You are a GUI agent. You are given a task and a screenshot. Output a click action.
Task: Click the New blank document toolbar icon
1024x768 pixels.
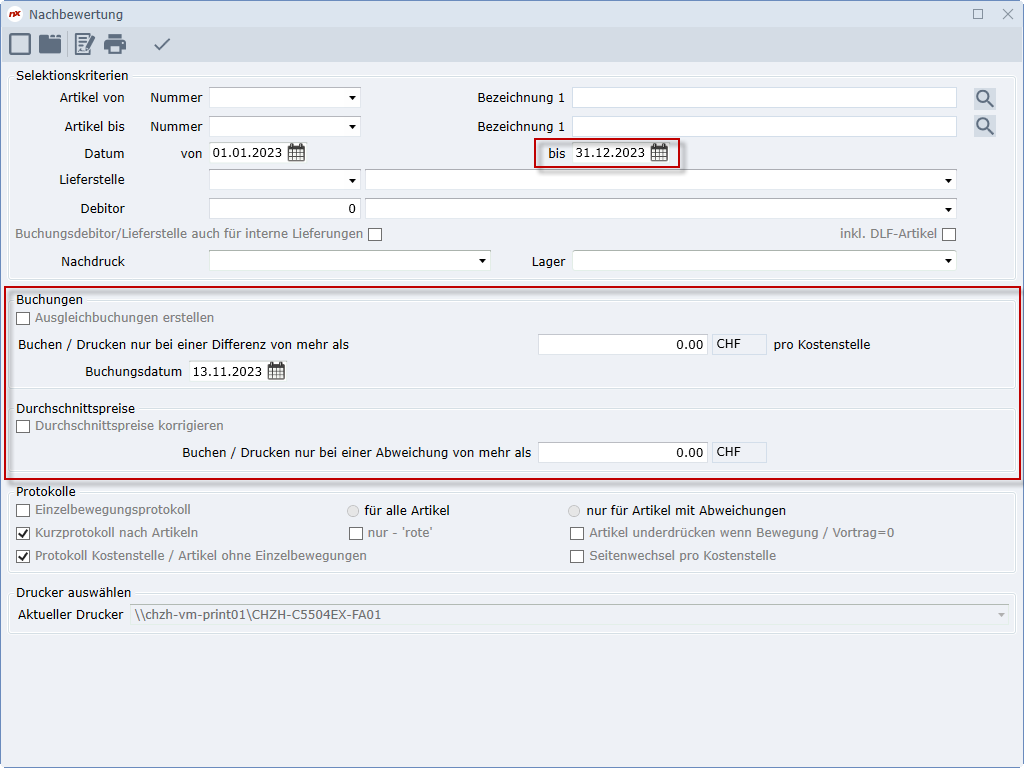point(20,44)
